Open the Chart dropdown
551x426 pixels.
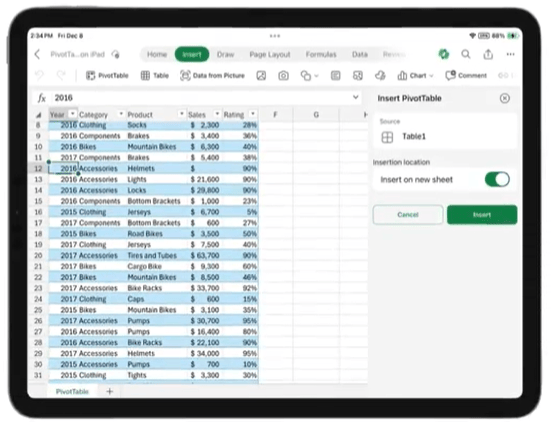(x=415, y=76)
